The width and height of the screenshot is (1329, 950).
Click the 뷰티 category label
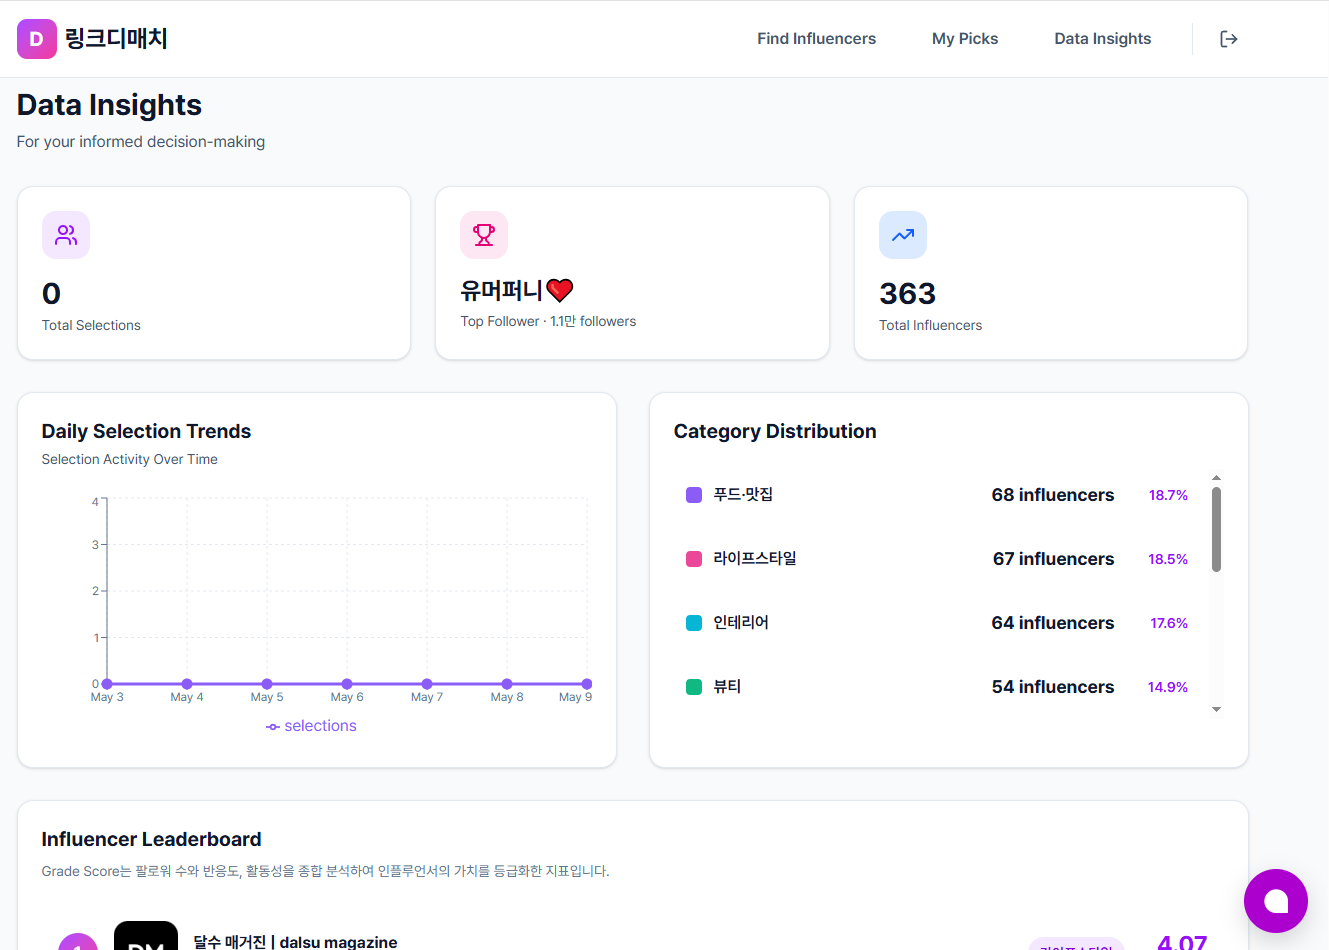click(x=727, y=687)
